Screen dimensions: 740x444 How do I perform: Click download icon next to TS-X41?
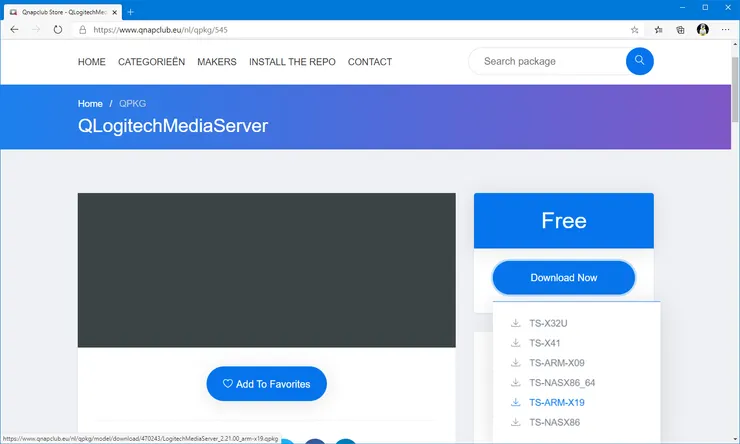pos(515,343)
